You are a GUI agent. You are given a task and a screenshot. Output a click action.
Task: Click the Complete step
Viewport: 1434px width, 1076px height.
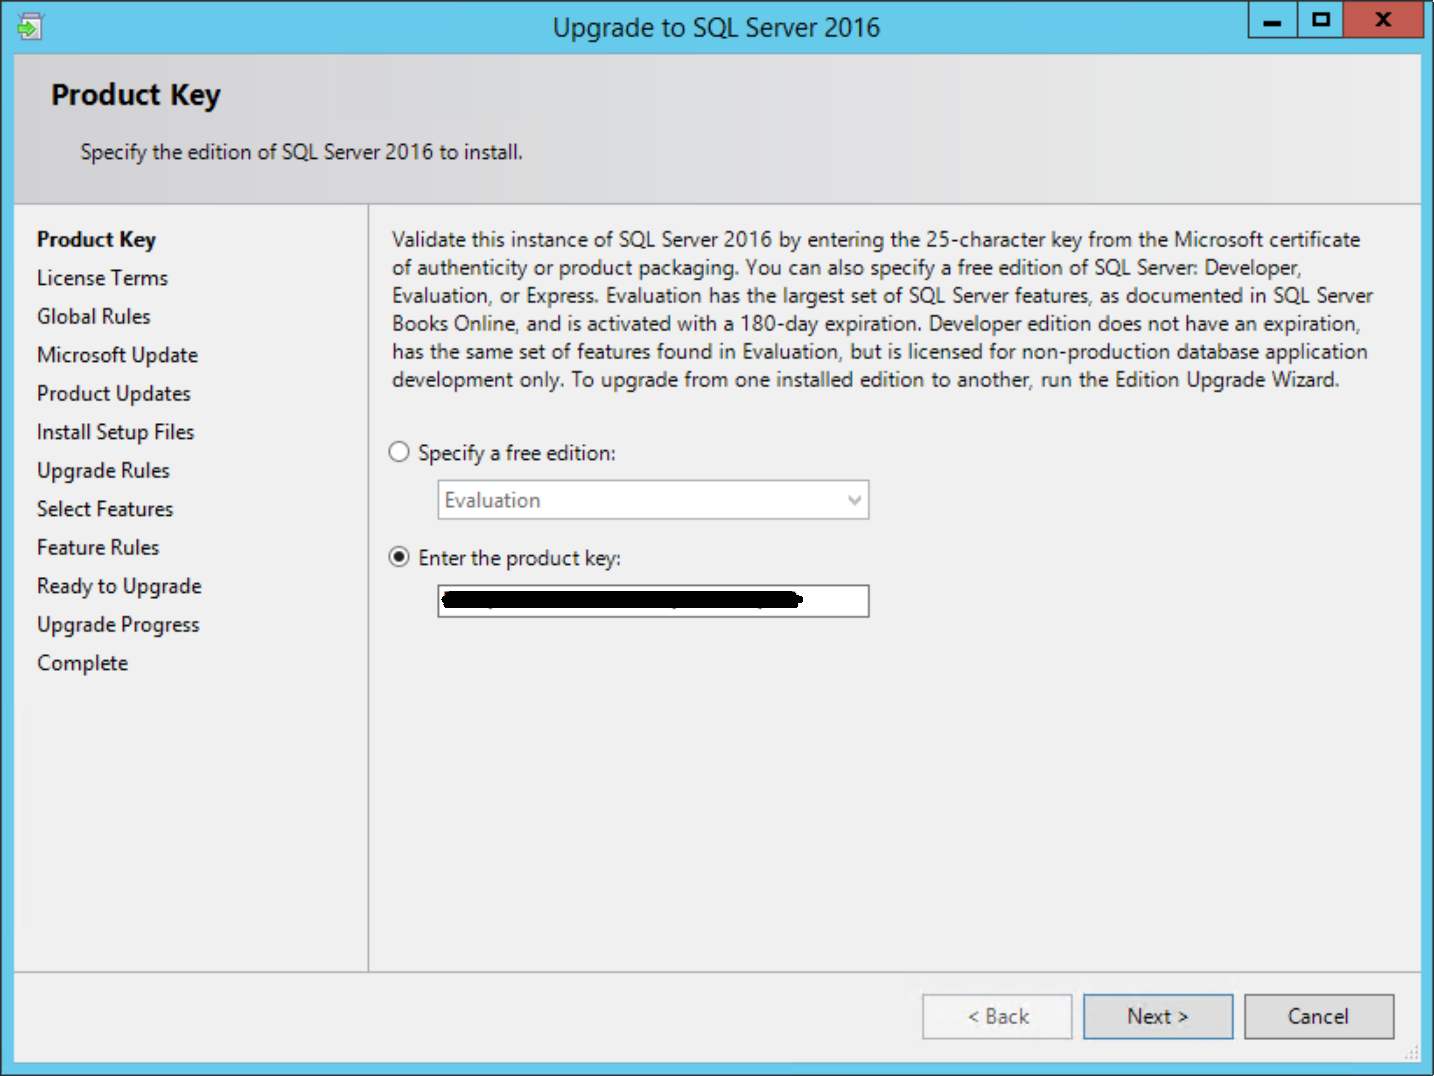click(82, 663)
